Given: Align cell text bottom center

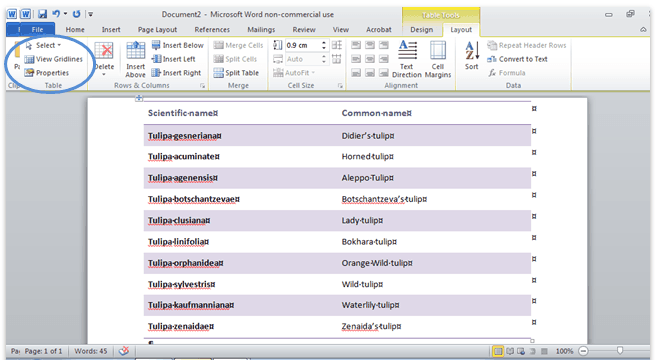Looking at the screenshot, I should (370, 73).
